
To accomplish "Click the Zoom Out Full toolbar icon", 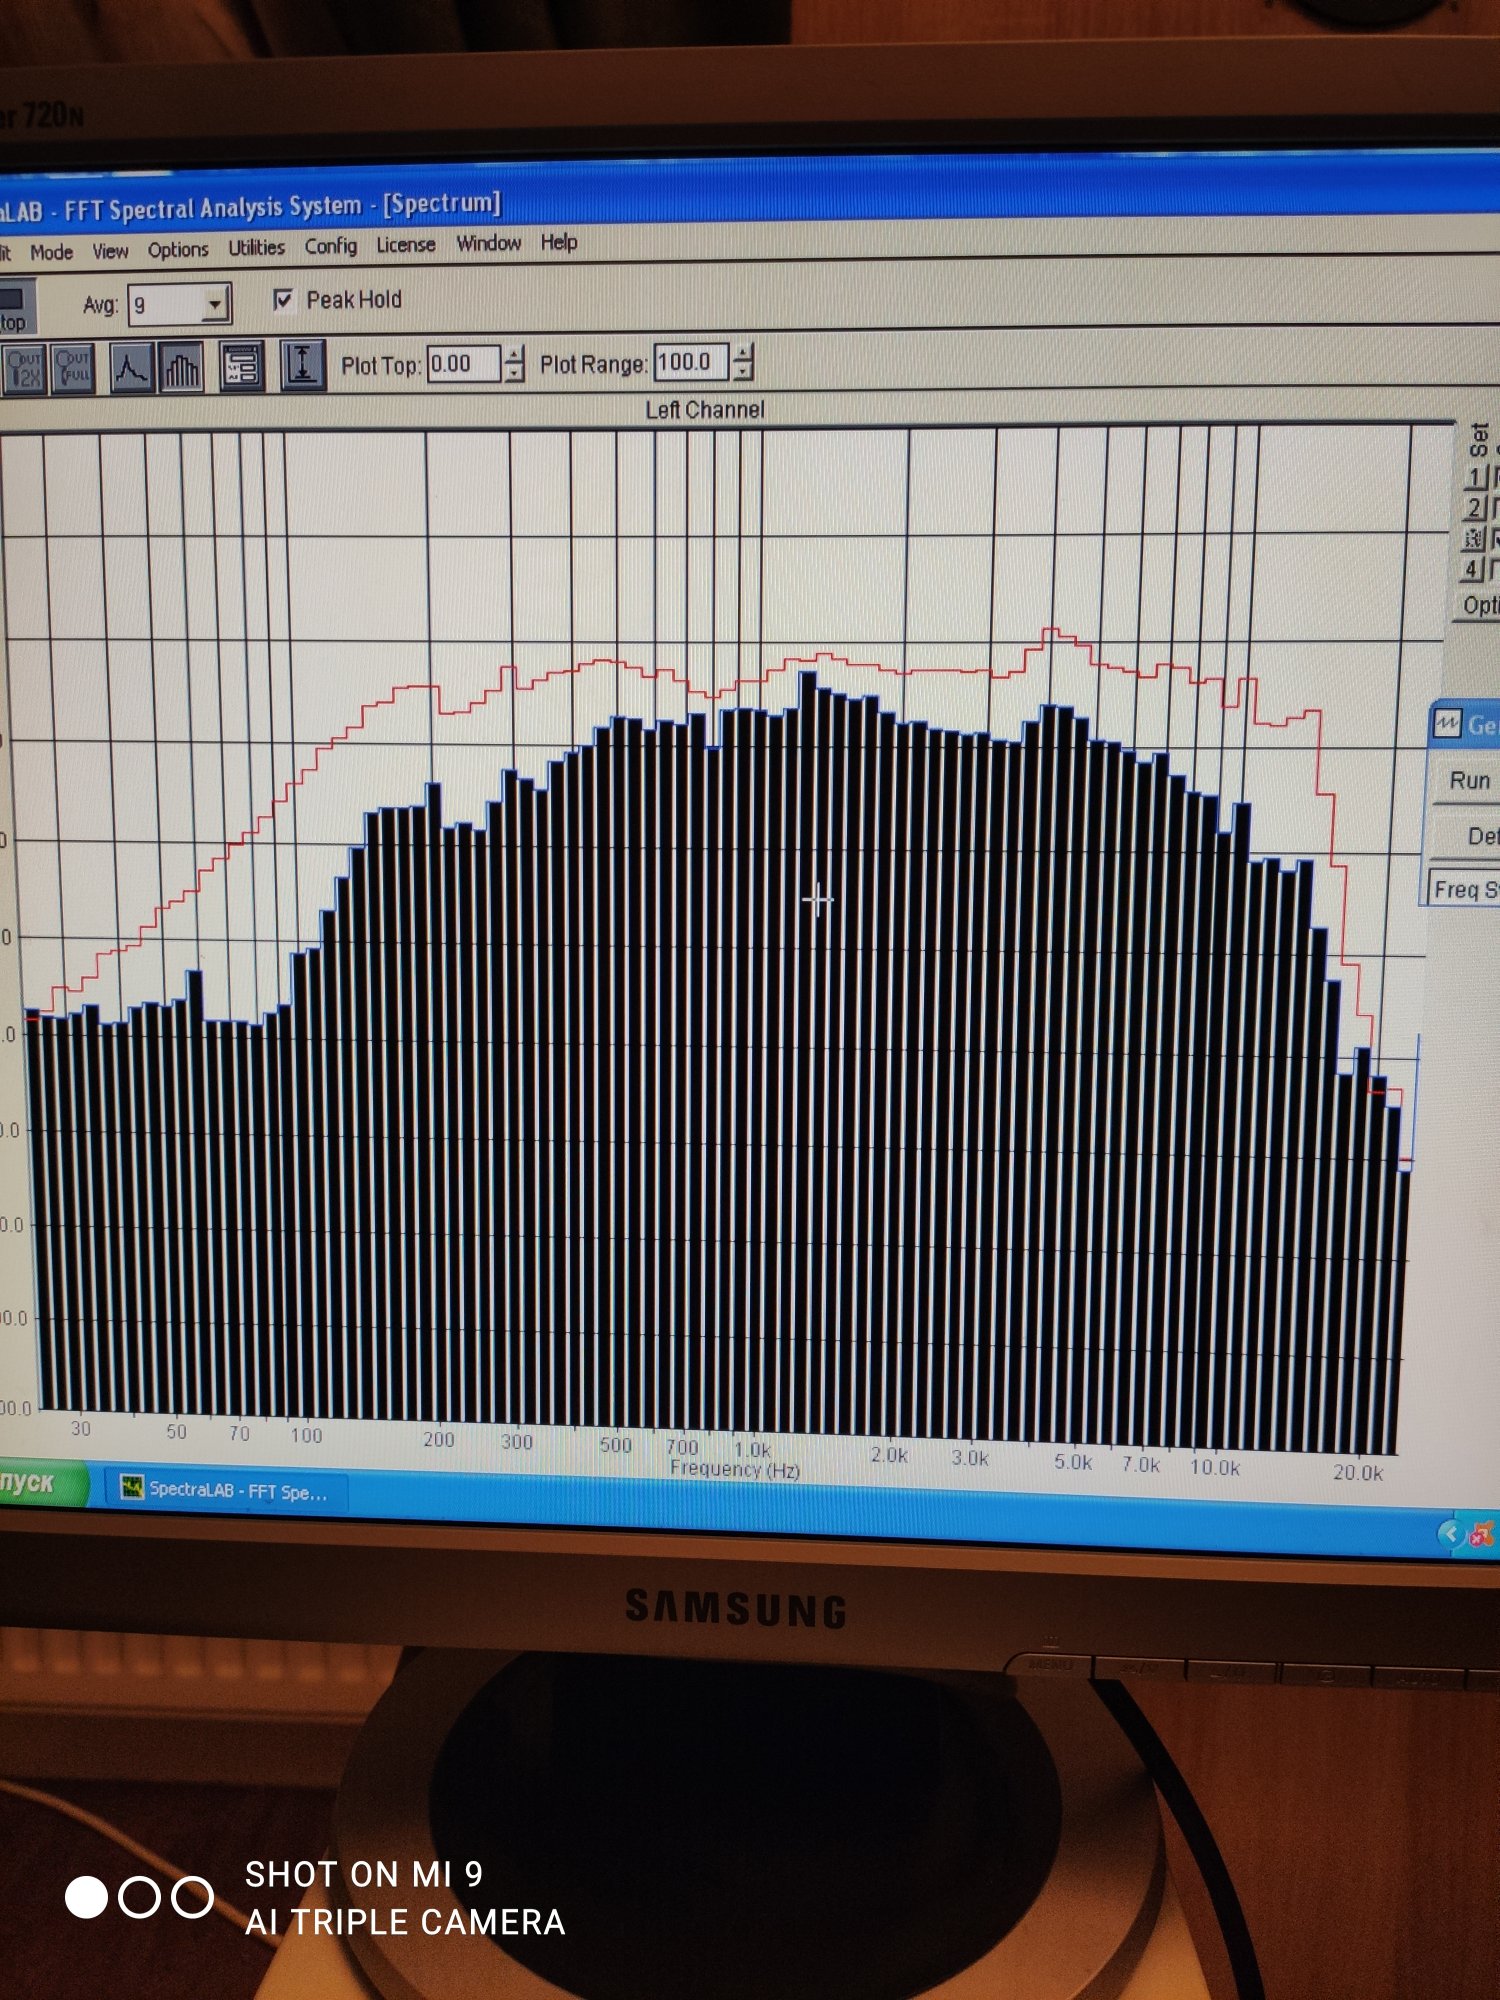I will tap(73, 369).
